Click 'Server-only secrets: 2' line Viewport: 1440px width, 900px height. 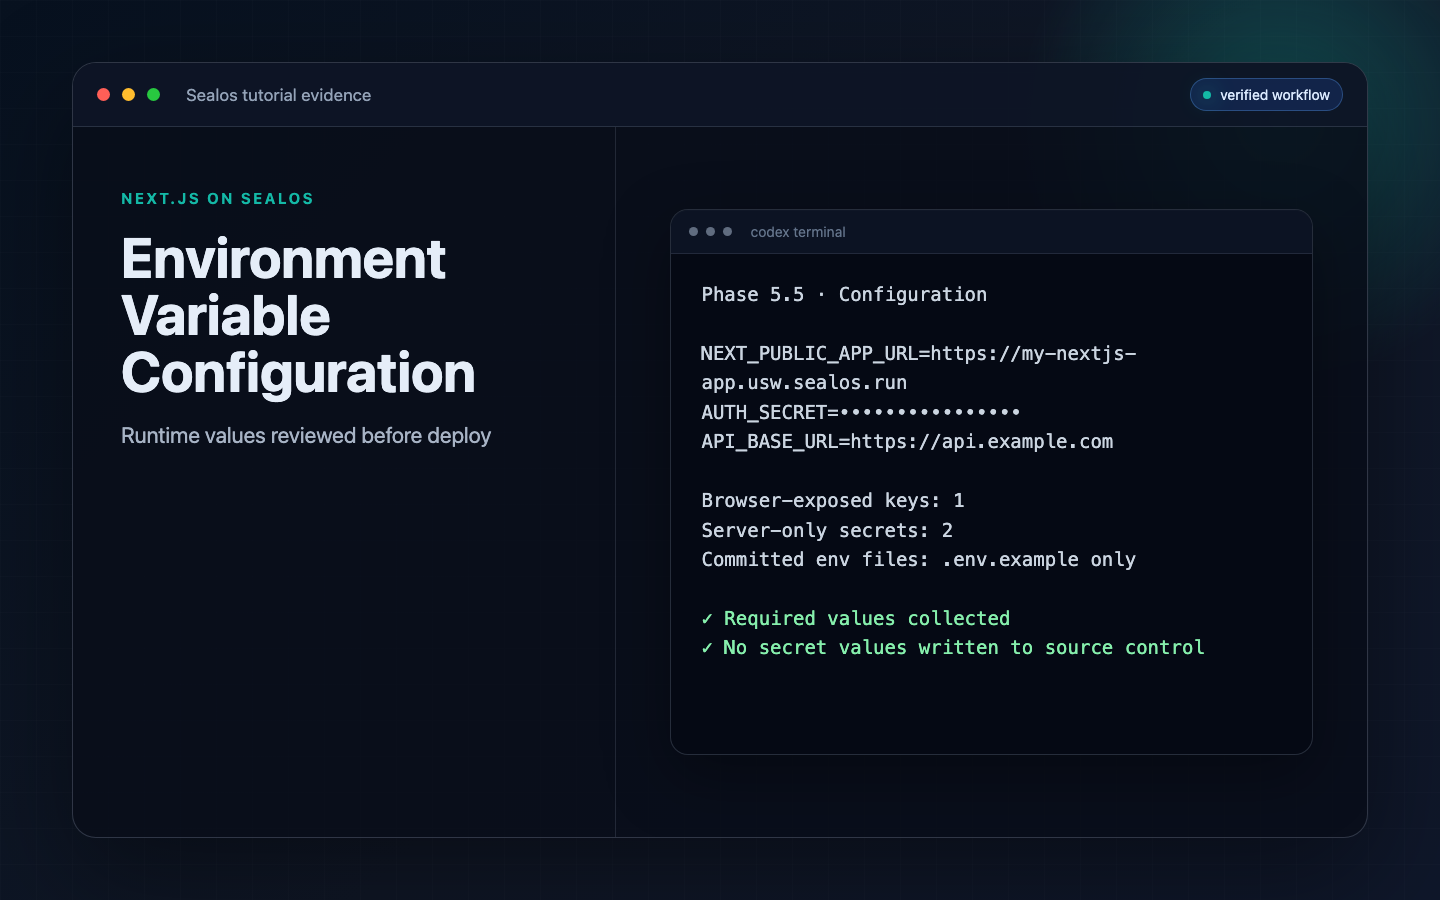[827, 530]
